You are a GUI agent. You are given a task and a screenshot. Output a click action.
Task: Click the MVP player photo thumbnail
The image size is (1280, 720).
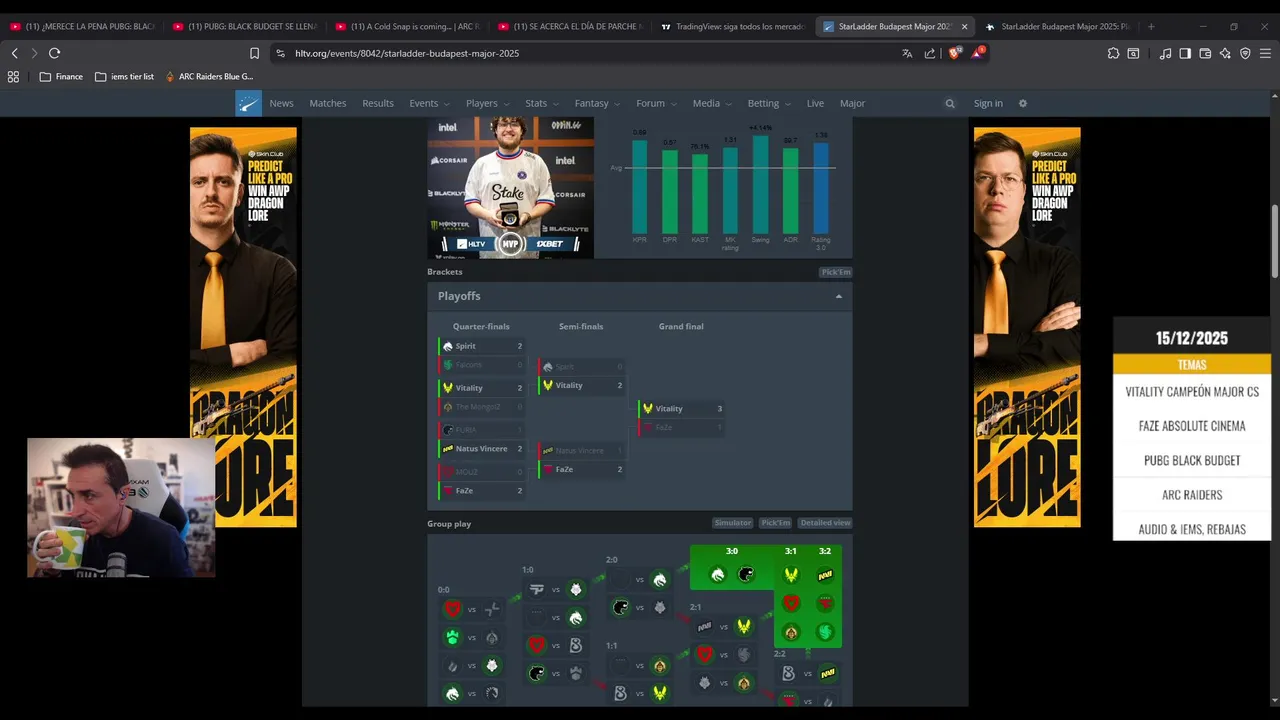(510, 187)
